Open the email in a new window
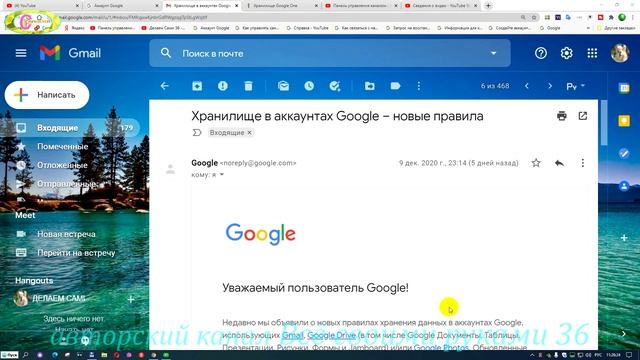The width and height of the screenshot is (640, 360). [583, 116]
